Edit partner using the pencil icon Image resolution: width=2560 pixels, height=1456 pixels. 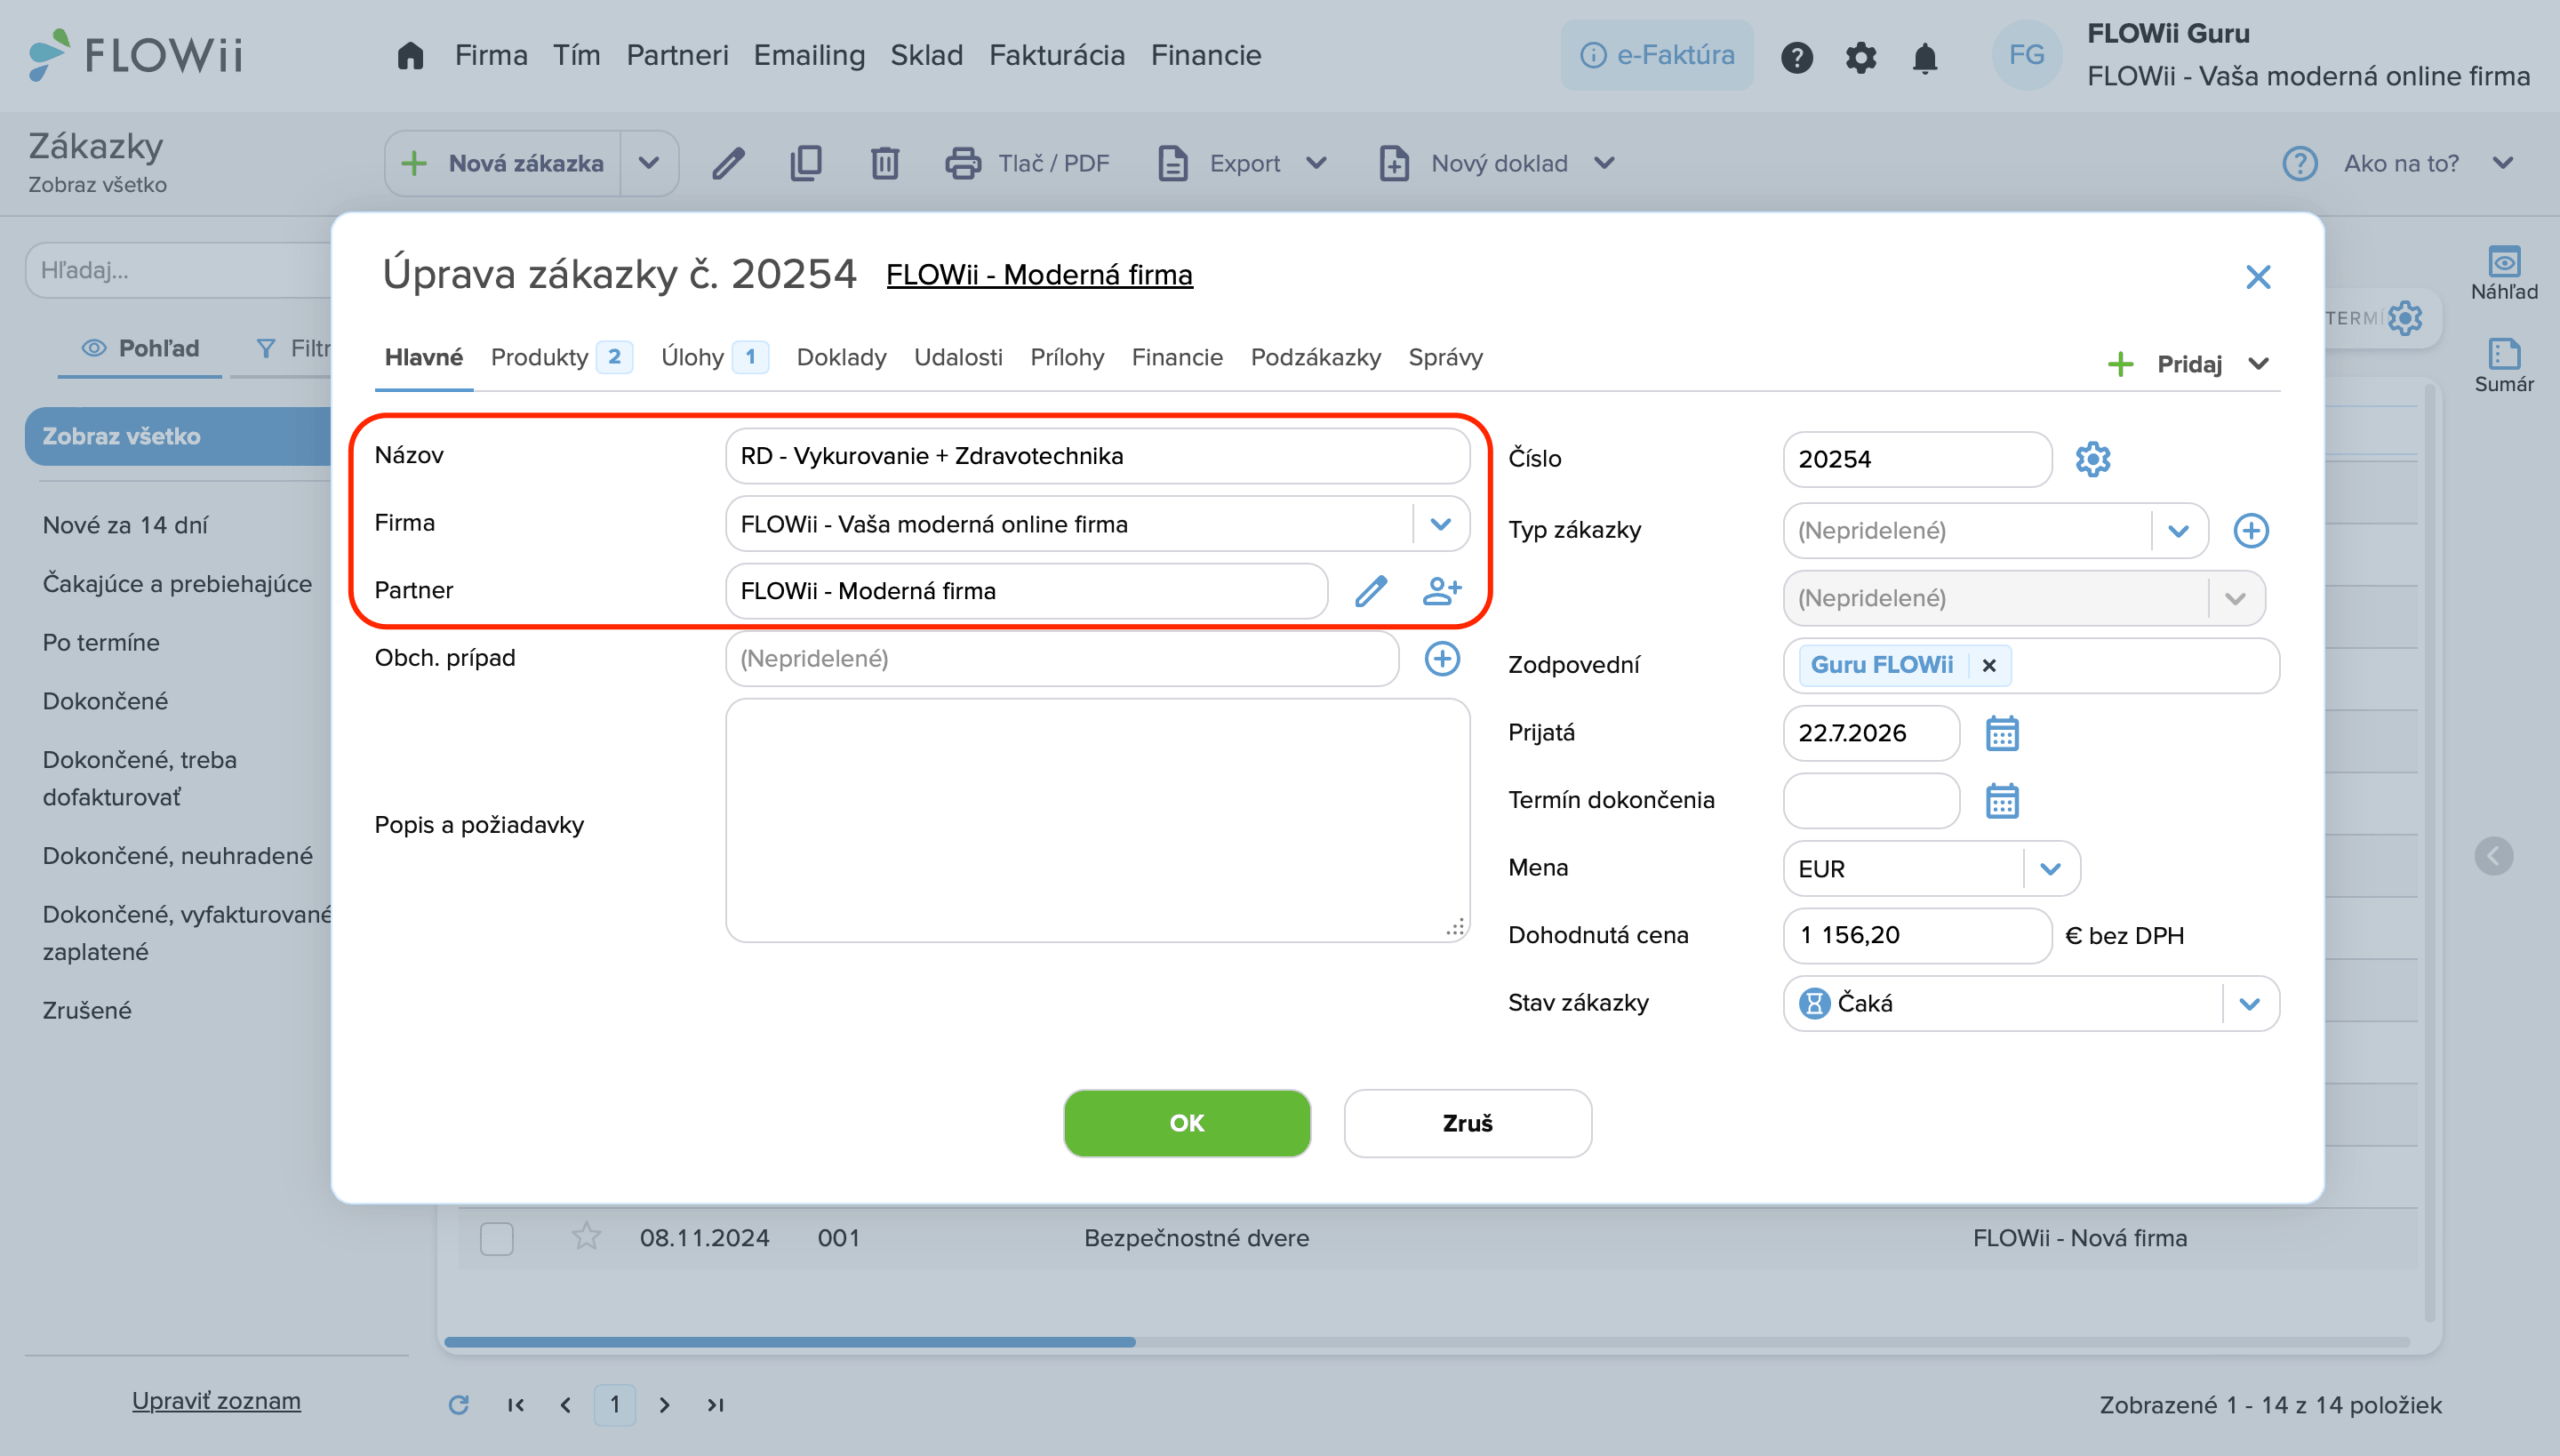click(x=1371, y=591)
